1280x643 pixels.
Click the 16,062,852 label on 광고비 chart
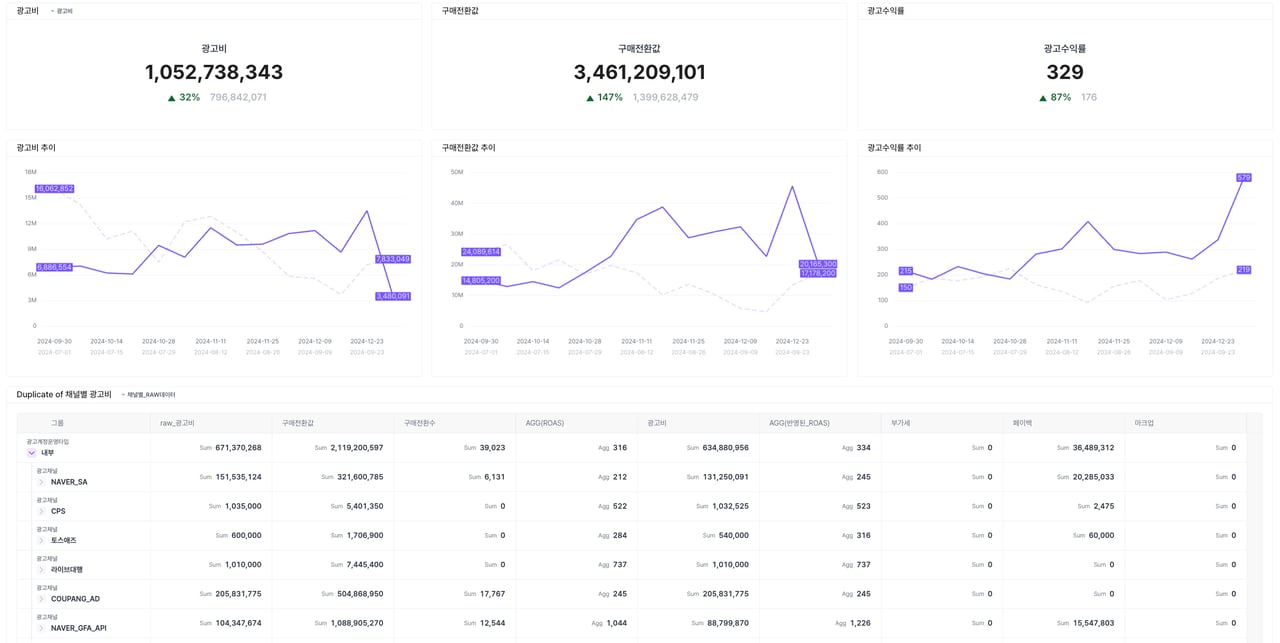point(54,189)
